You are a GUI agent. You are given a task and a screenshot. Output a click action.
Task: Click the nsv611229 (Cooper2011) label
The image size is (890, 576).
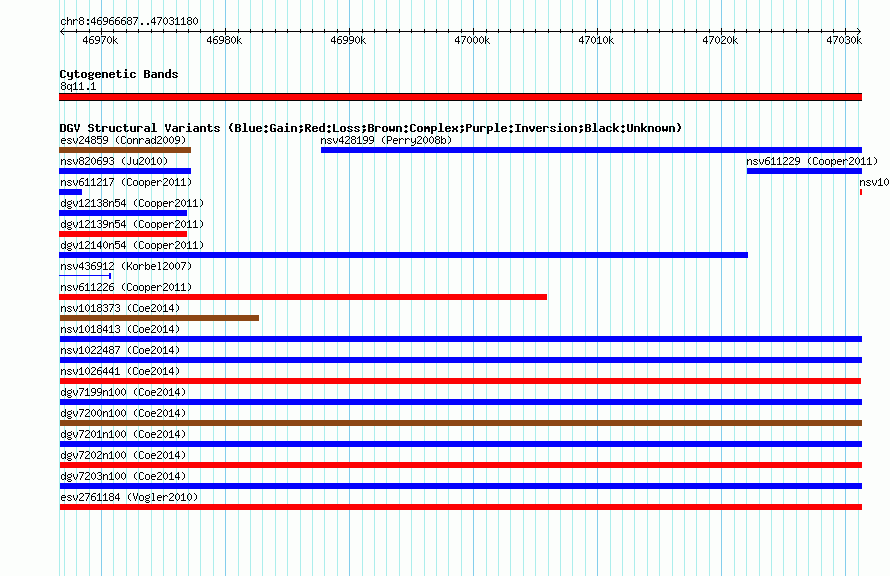812,161
